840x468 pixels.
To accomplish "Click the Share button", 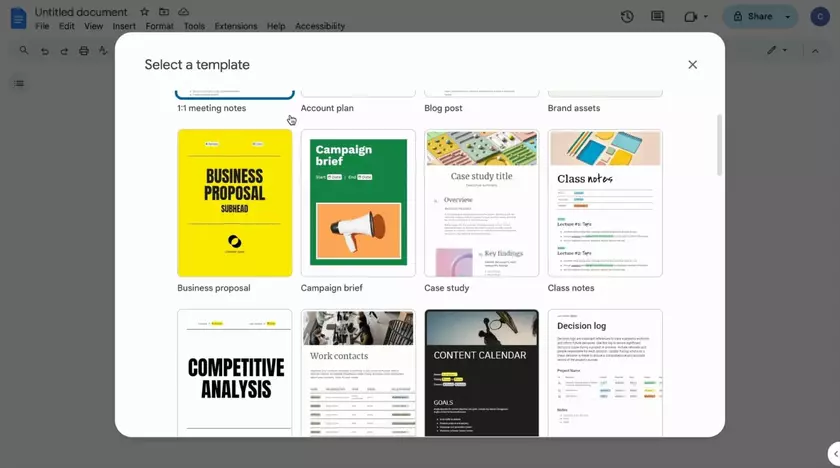I will coord(753,17).
